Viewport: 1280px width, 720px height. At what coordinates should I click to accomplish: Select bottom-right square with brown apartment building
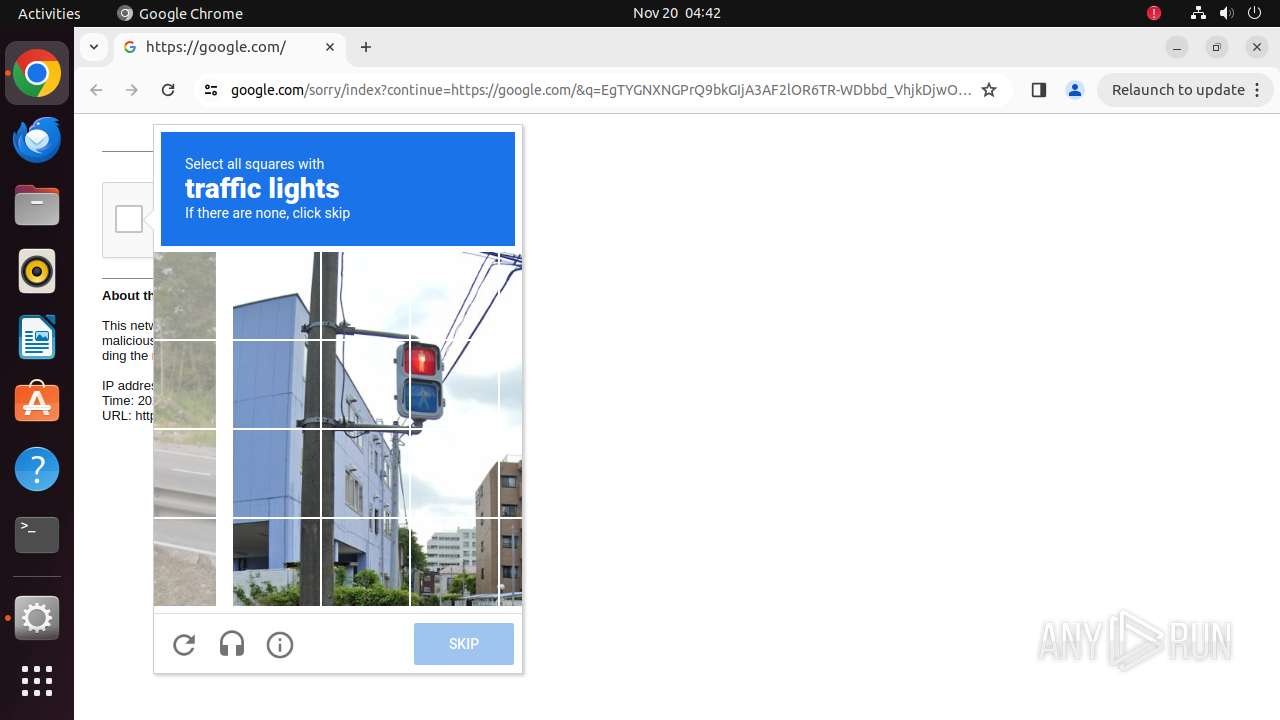(511, 563)
